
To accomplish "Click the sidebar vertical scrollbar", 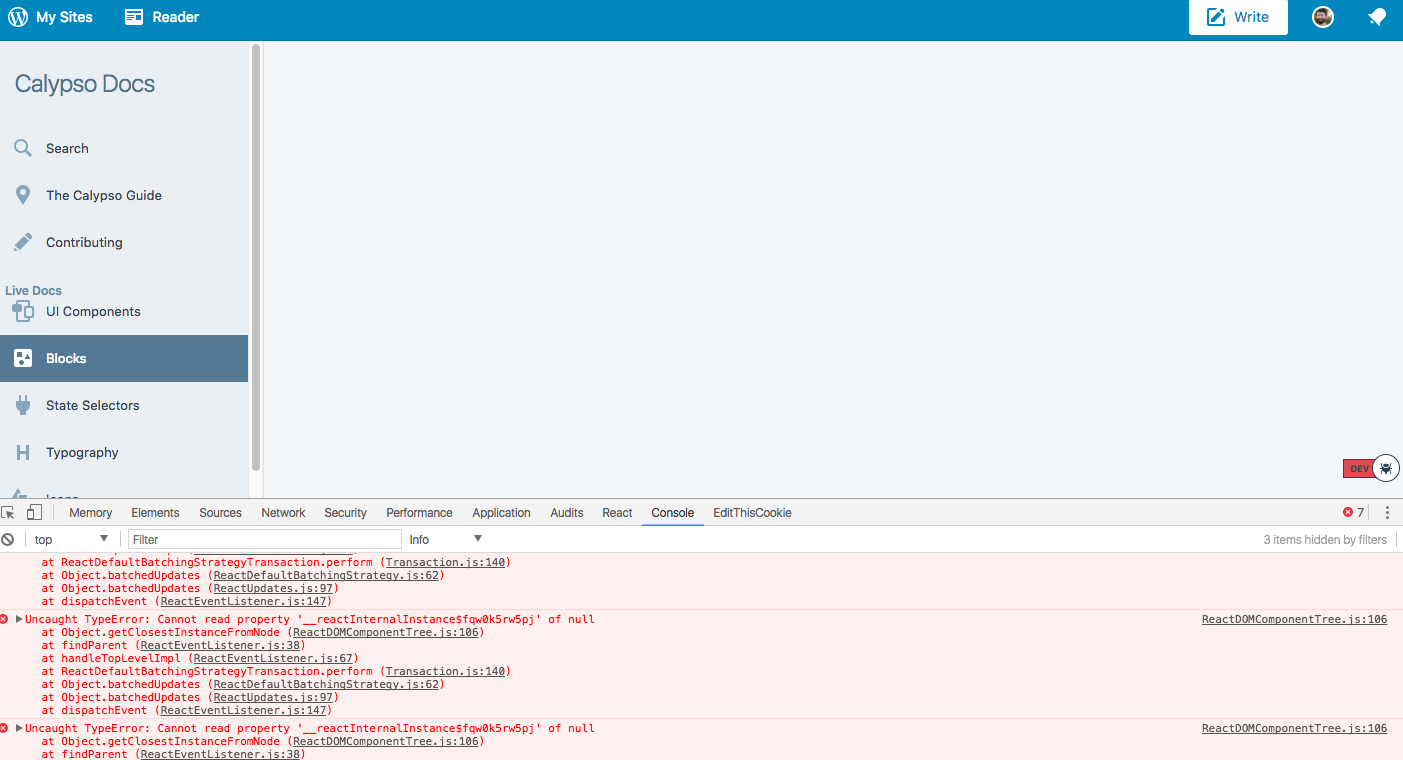I will point(256,257).
